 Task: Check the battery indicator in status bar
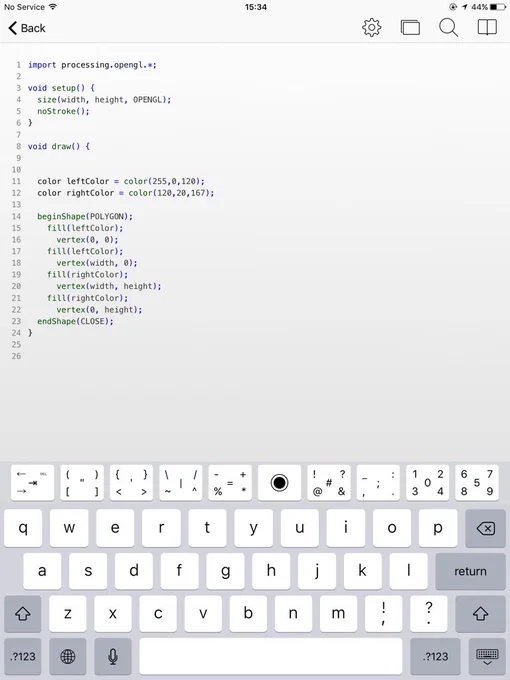pos(498,7)
